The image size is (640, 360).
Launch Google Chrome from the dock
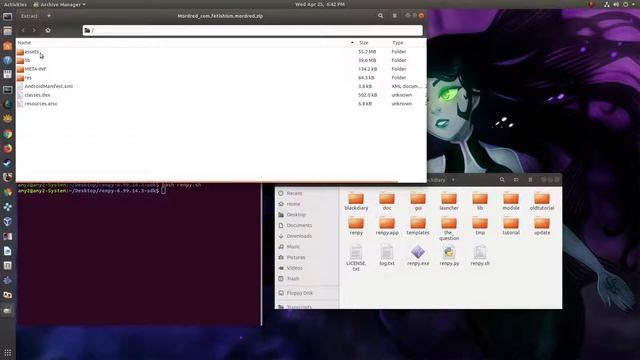pyautogui.click(x=7, y=134)
